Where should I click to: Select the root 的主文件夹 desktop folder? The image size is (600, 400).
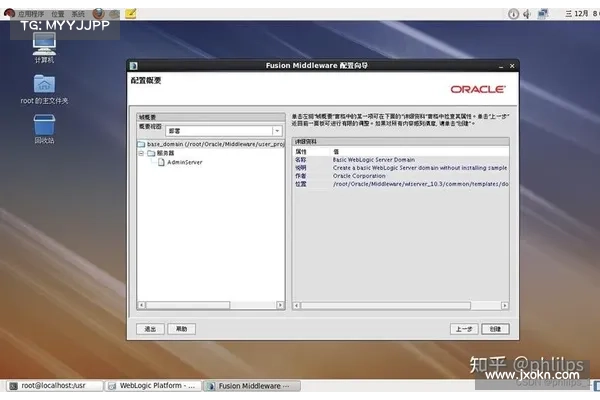[44, 90]
